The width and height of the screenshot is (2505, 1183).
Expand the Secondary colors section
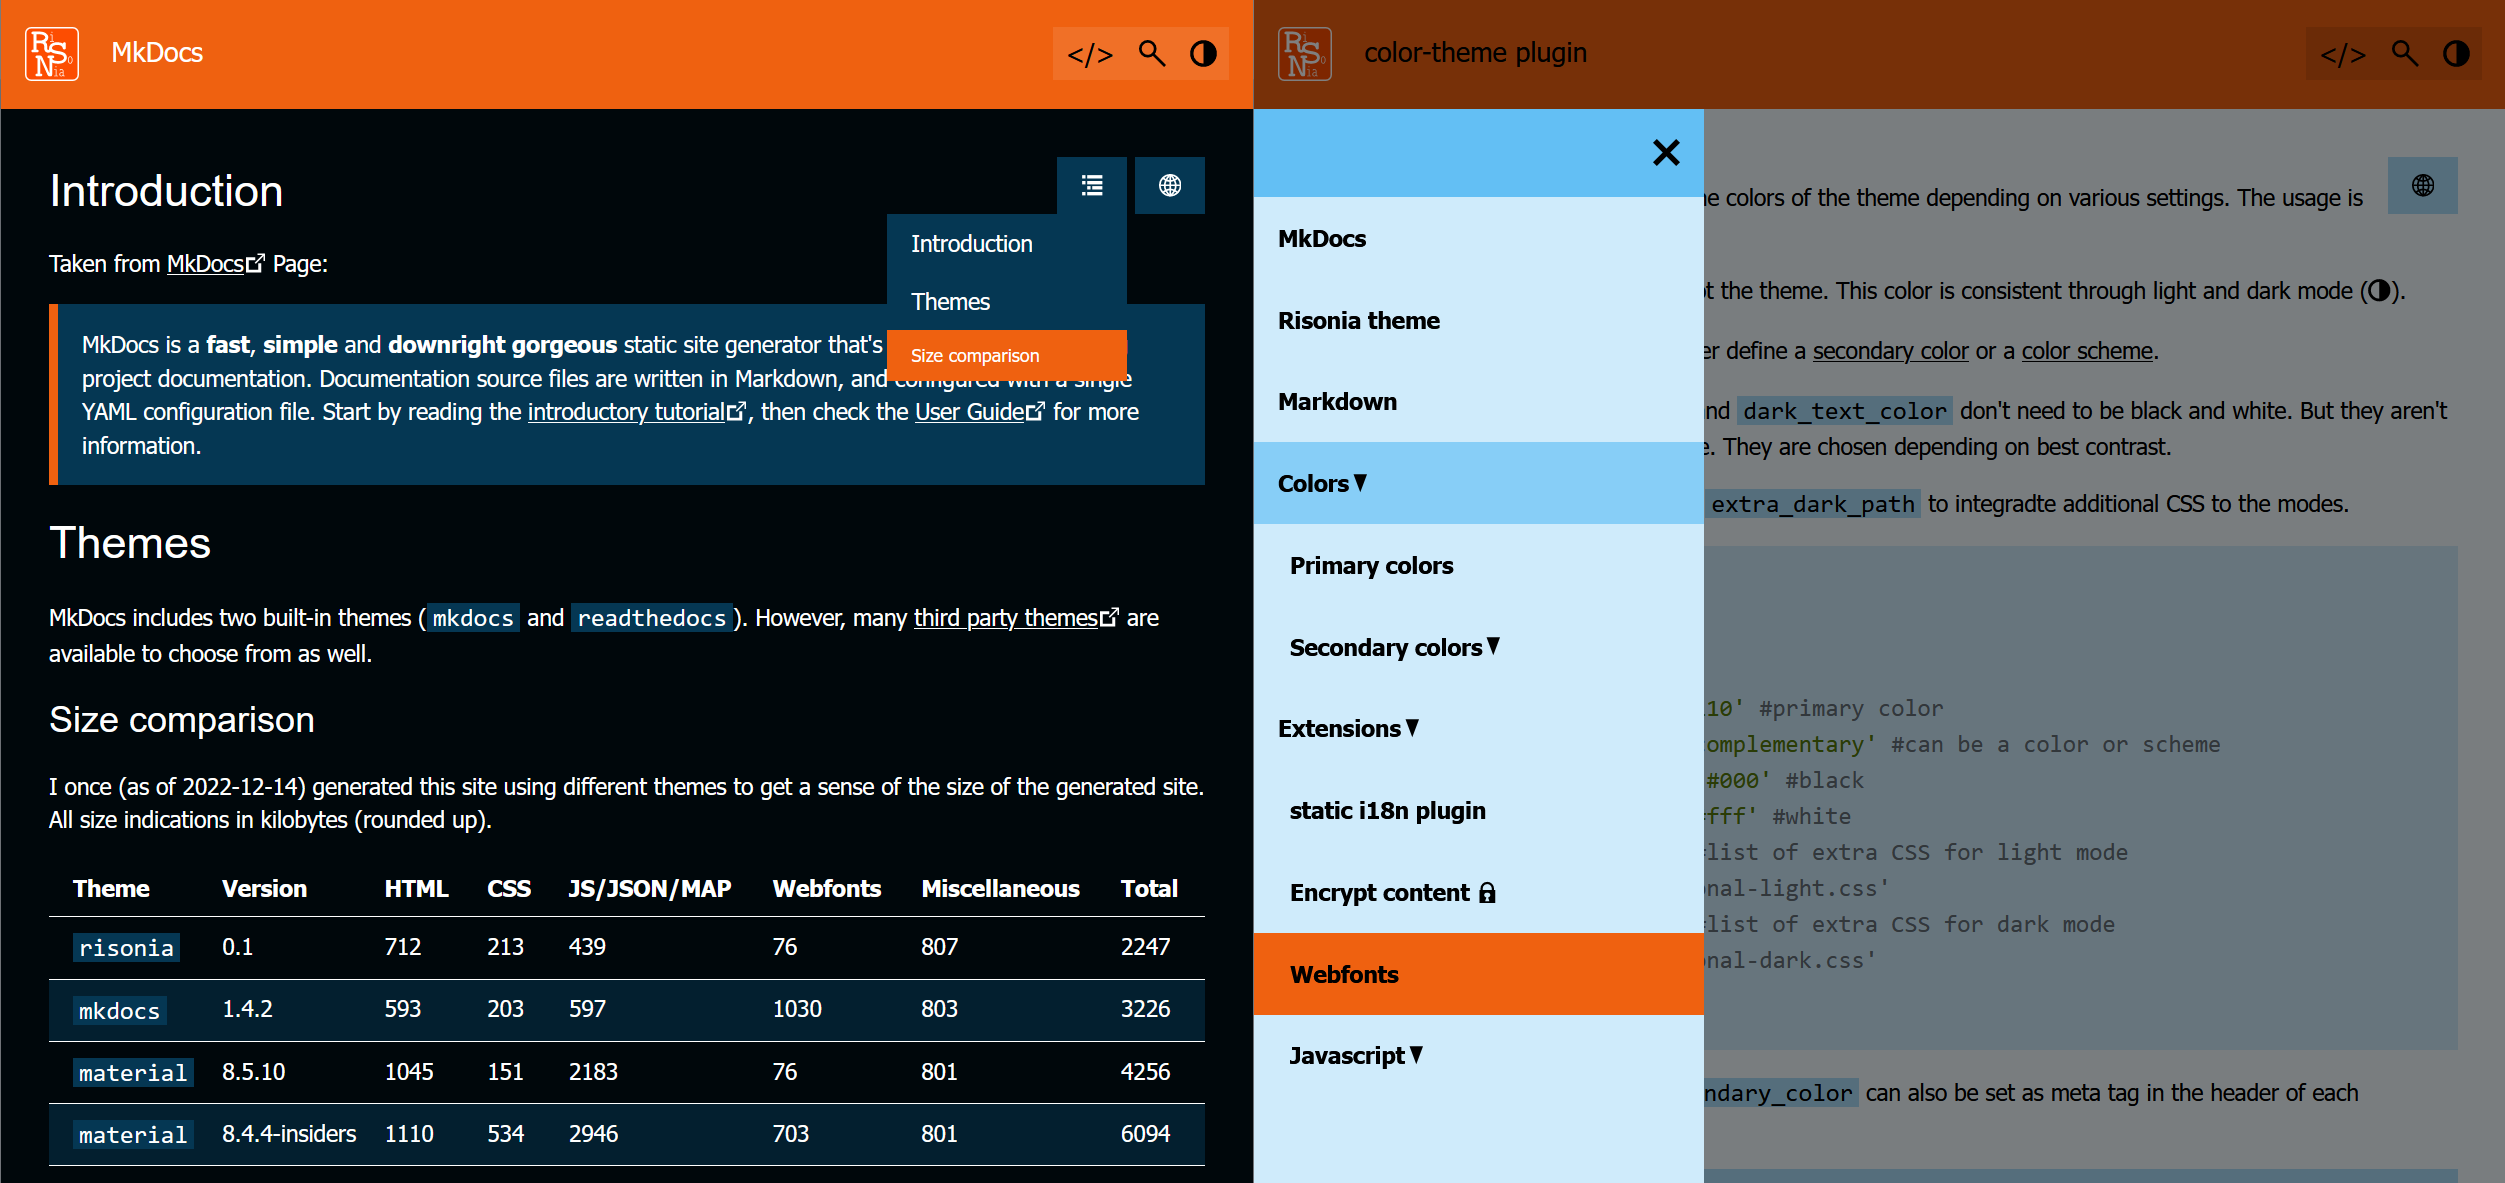(1393, 647)
